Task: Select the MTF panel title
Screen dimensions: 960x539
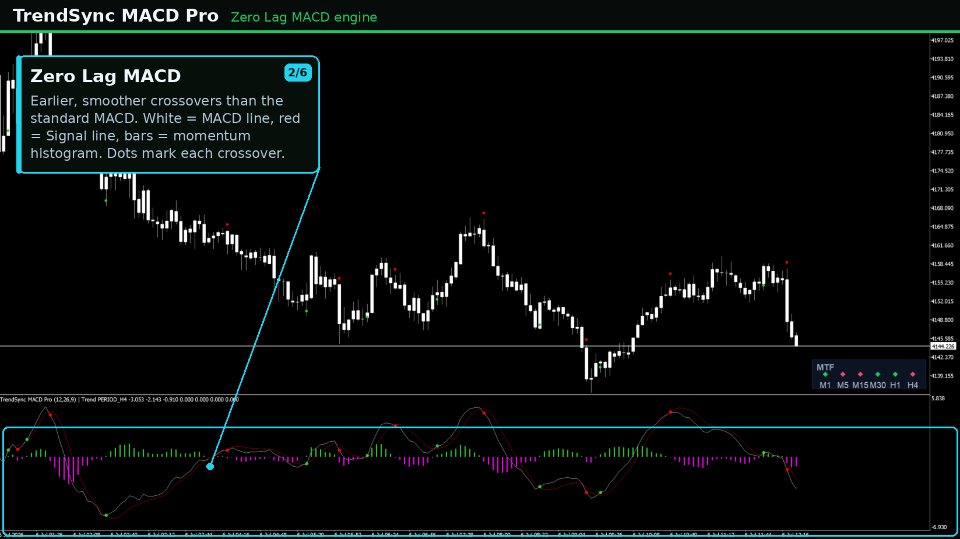Action: pyautogui.click(x=825, y=368)
